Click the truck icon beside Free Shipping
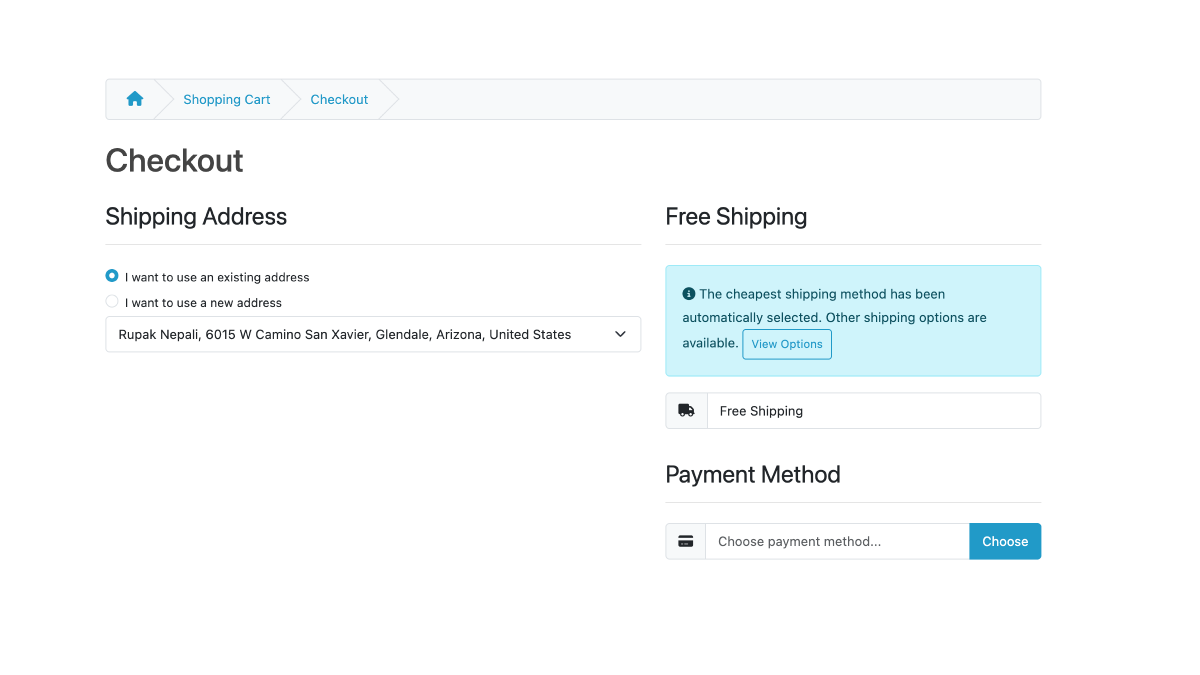This screenshot has width=1200, height=675. coord(686,410)
